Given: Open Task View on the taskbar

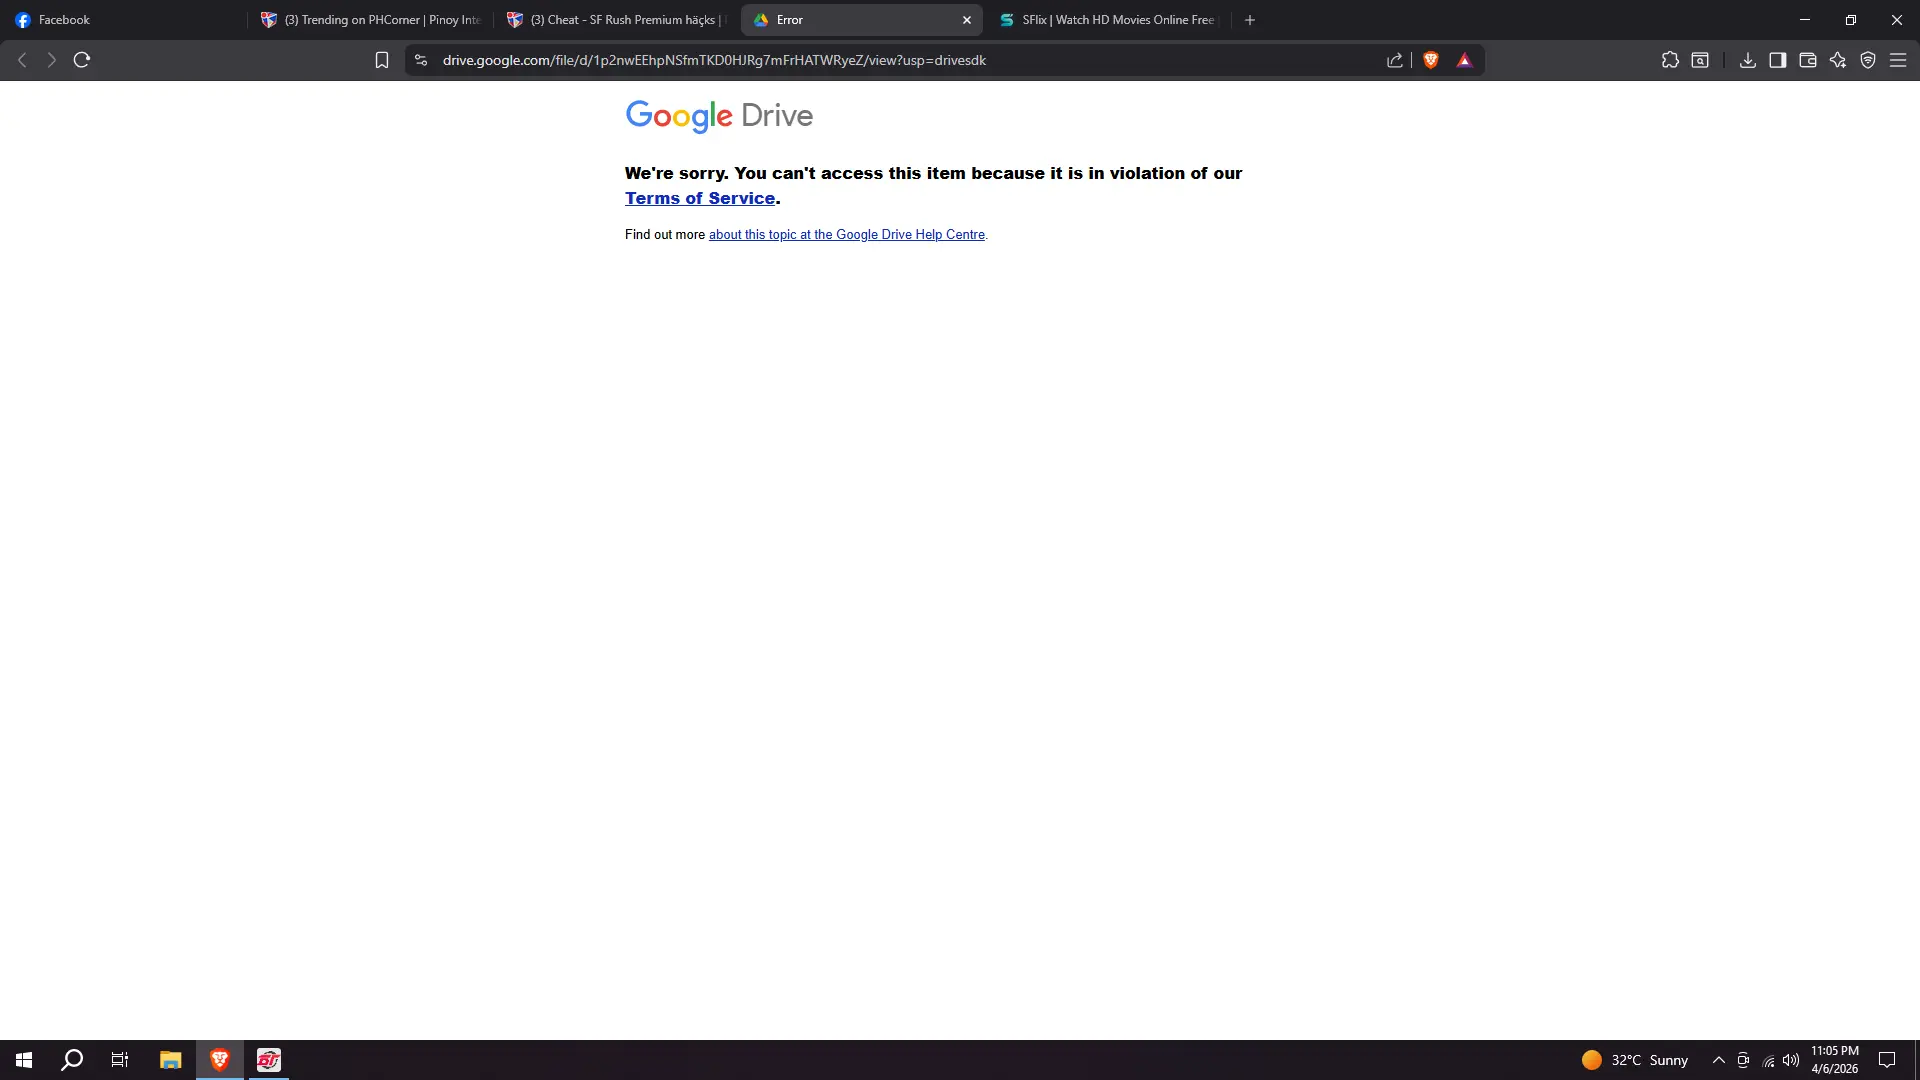Looking at the screenshot, I should pyautogui.click(x=120, y=1060).
